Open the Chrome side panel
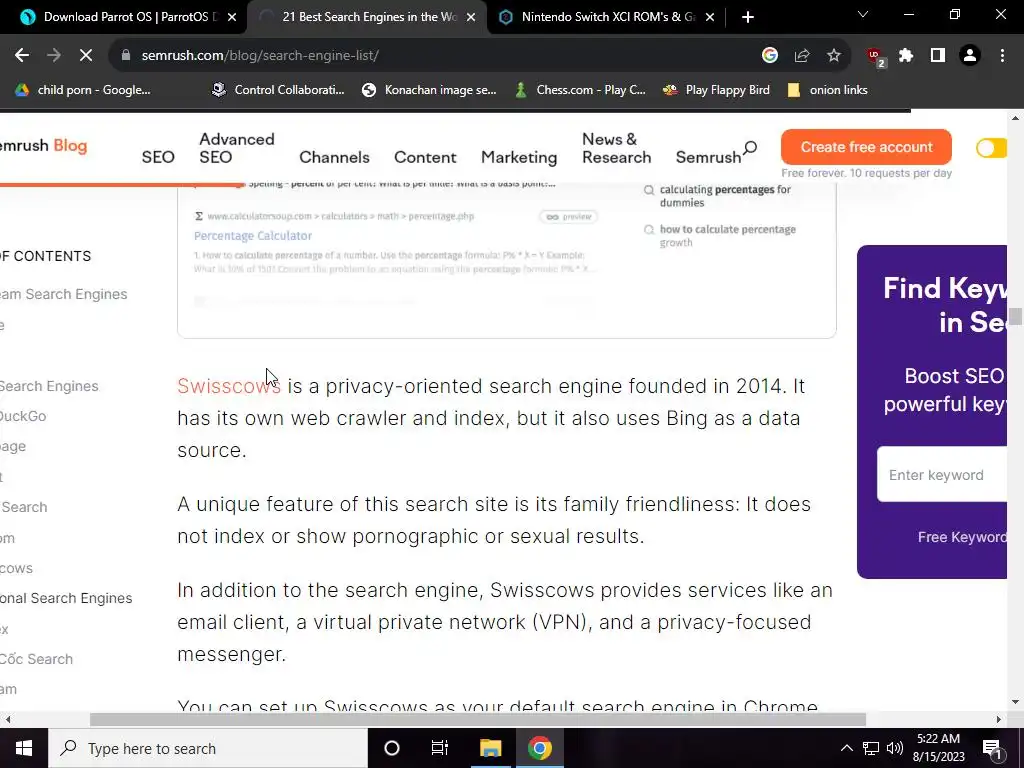Image resolution: width=1024 pixels, height=768 pixels. pos(938,56)
